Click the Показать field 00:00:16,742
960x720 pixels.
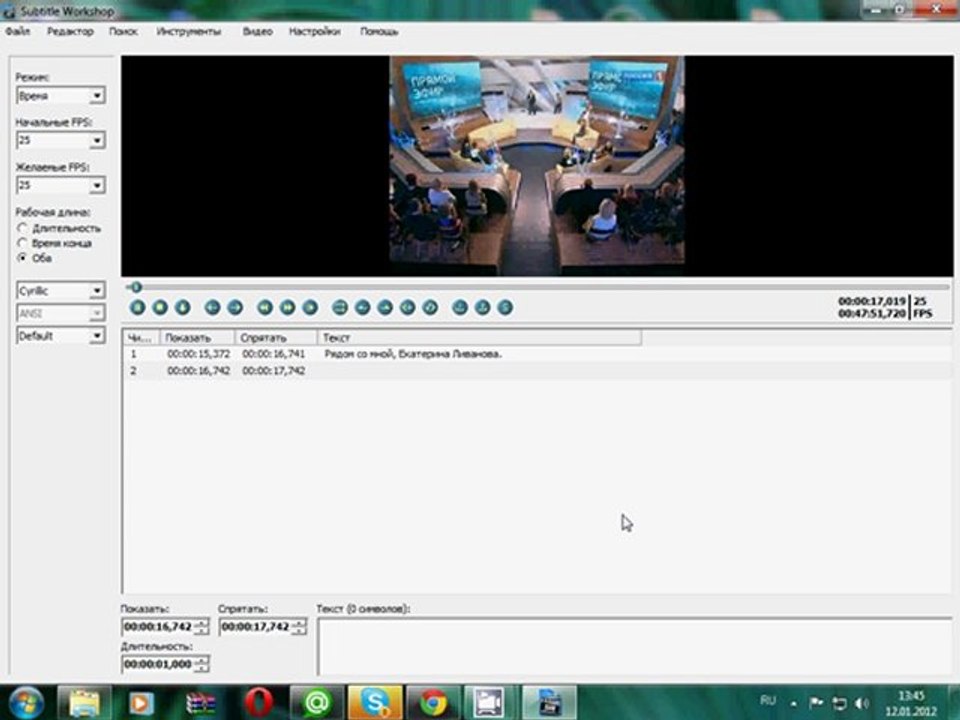(x=158, y=626)
